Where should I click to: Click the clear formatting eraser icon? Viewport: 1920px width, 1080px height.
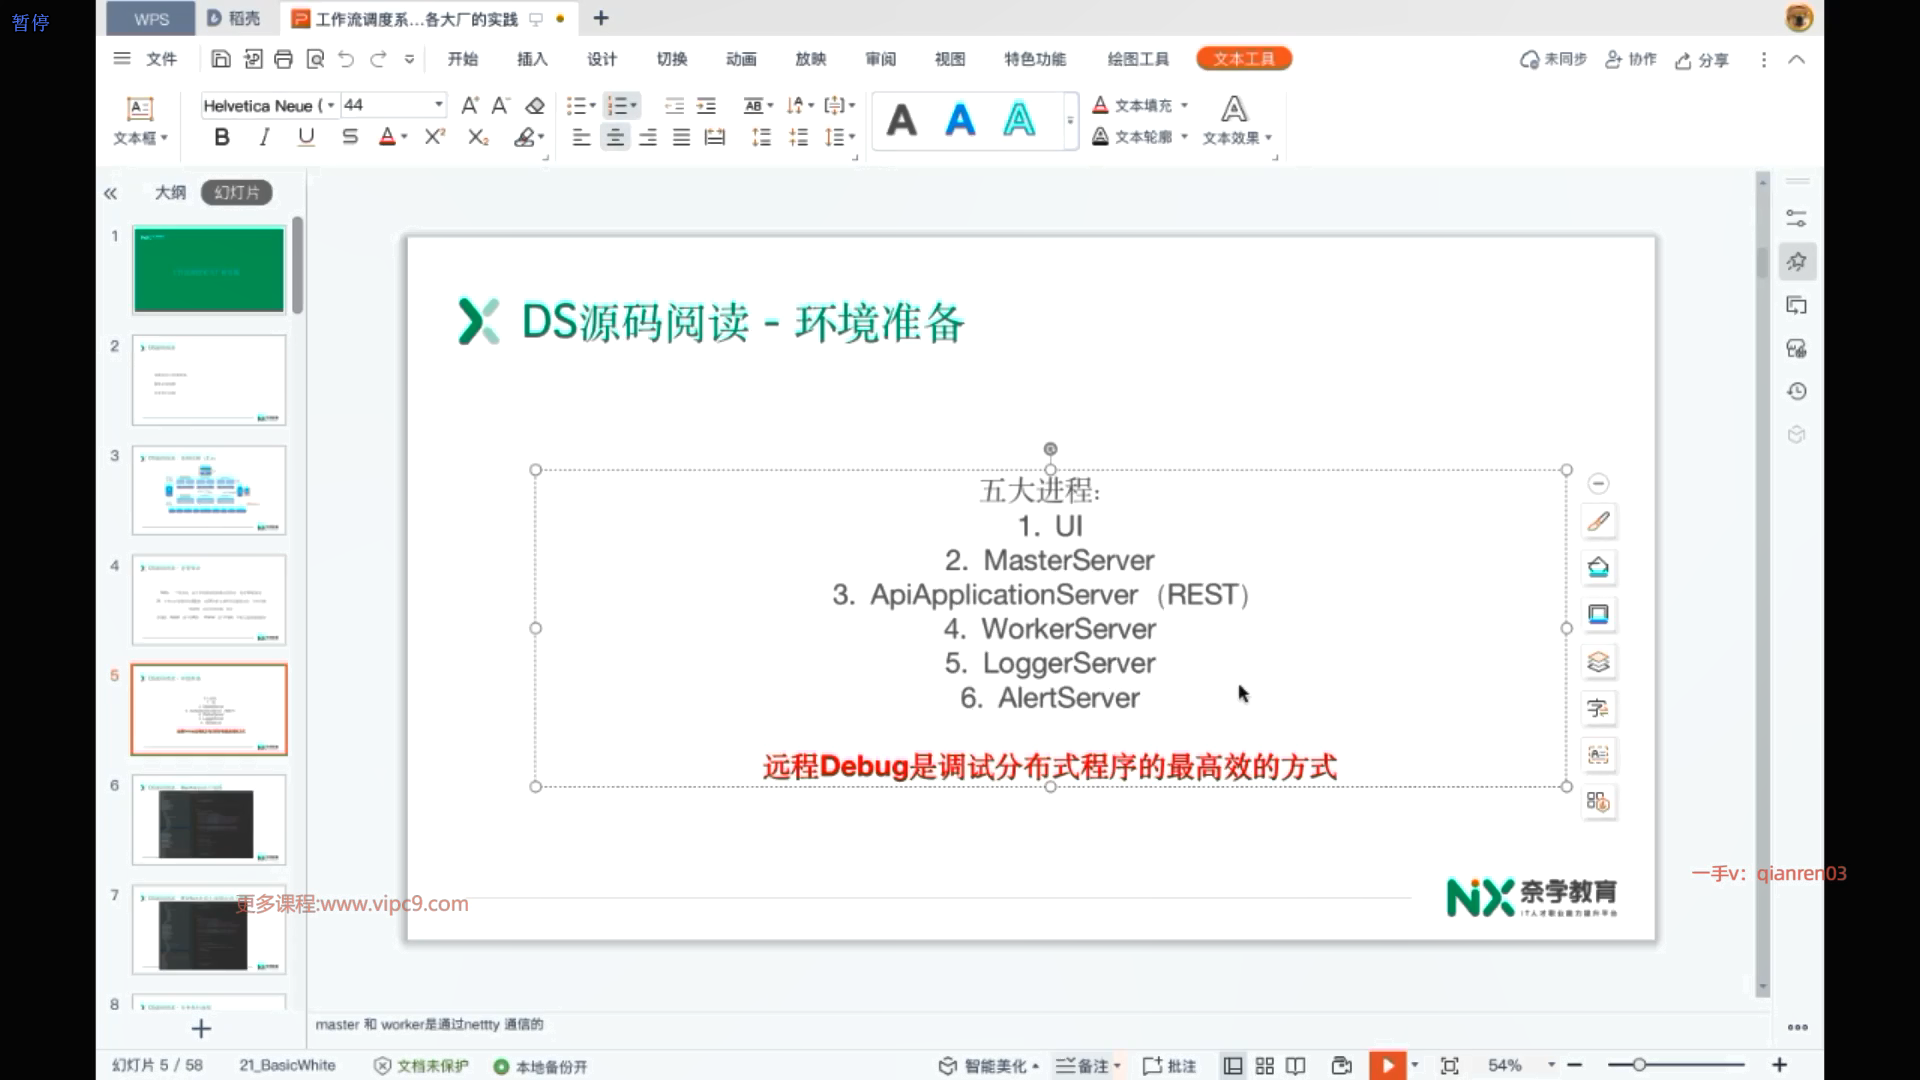click(535, 105)
